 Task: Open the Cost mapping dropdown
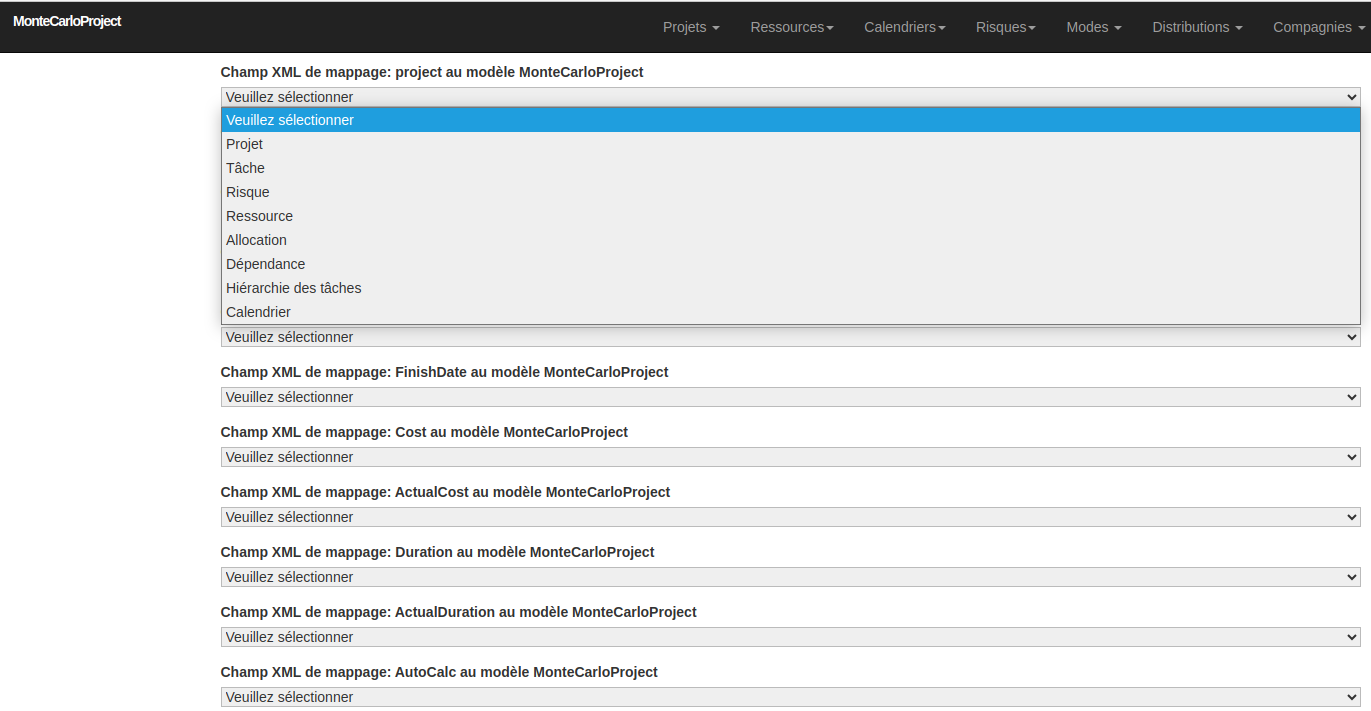click(x=790, y=457)
